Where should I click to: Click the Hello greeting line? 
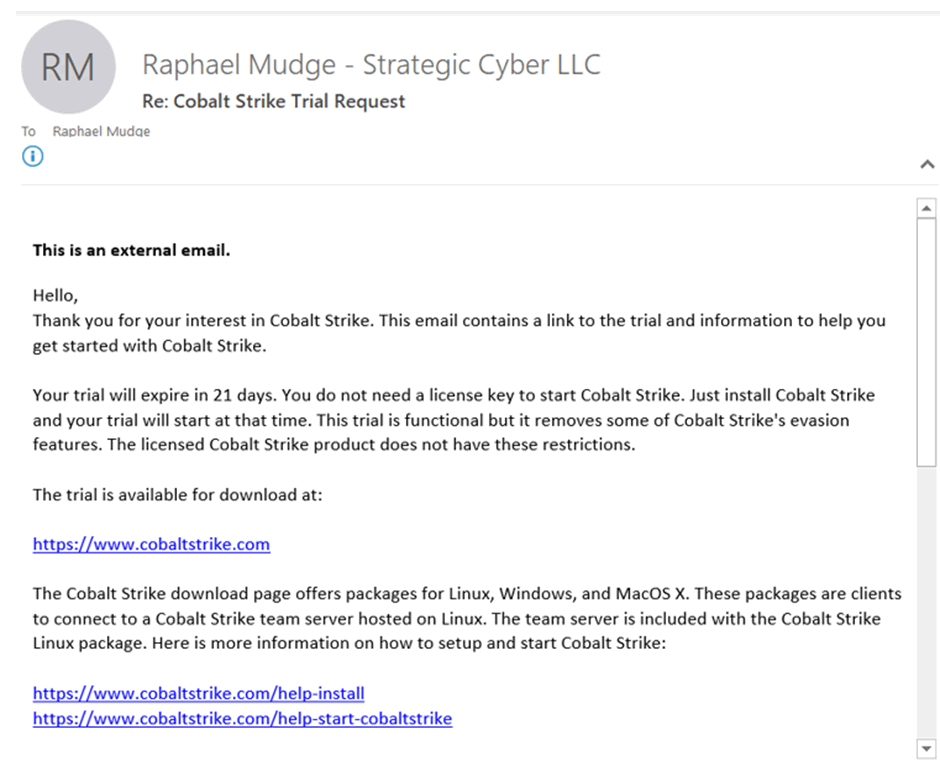click(55, 296)
